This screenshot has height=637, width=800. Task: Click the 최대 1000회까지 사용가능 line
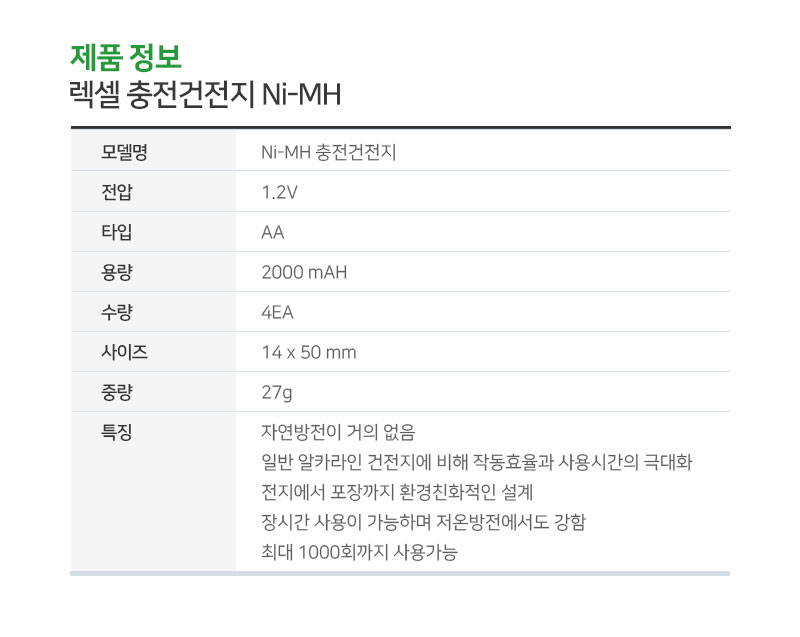[x=360, y=552]
